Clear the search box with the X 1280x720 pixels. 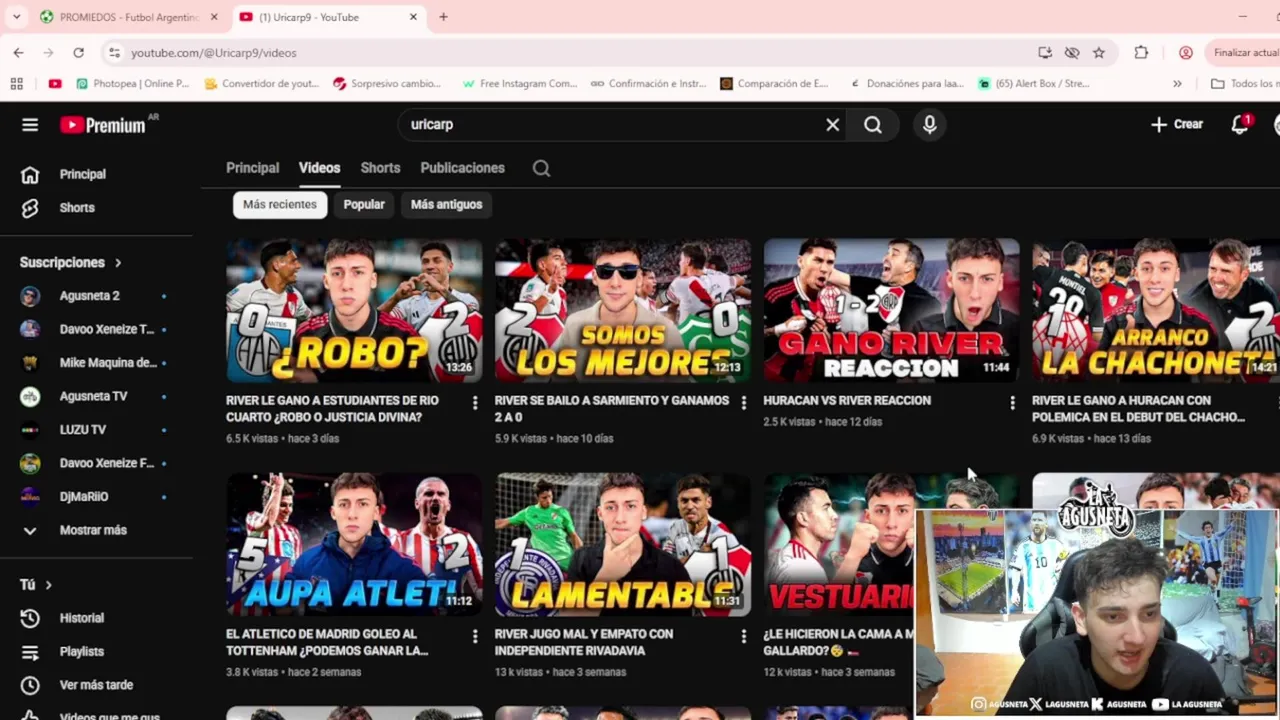(x=832, y=124)
